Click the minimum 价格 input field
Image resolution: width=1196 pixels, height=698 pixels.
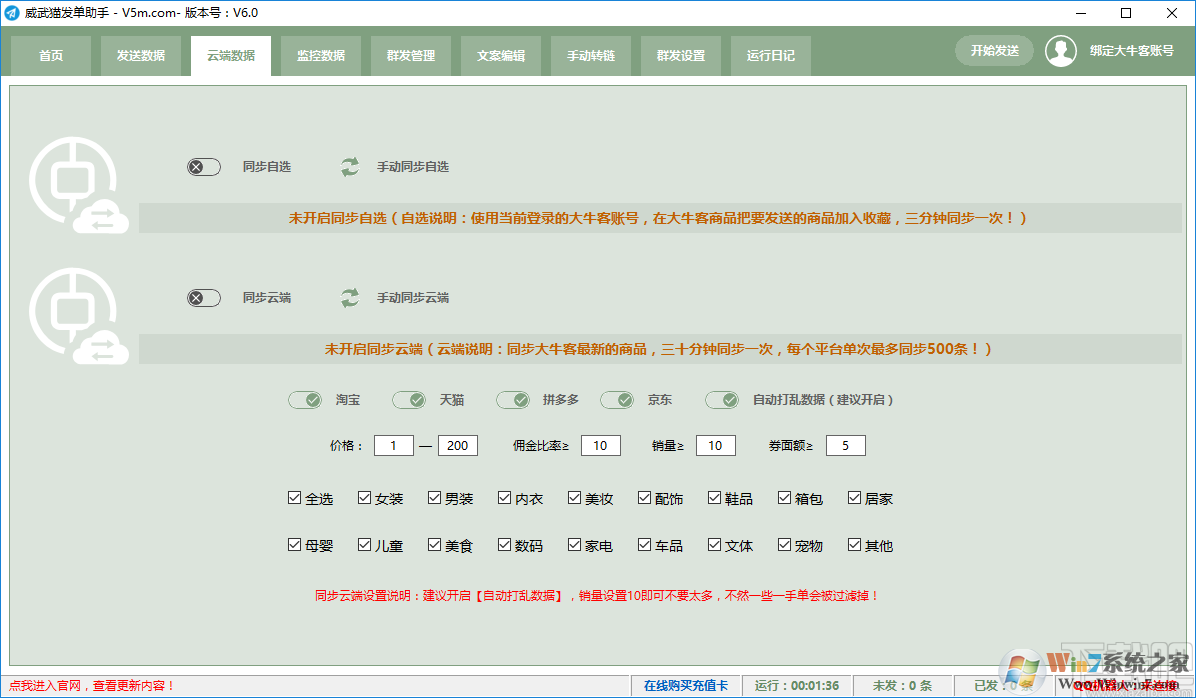[x=393, y=445]
